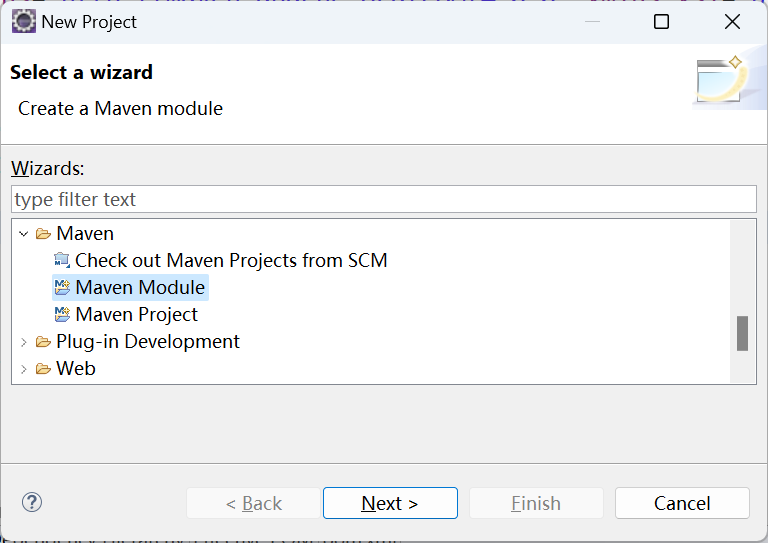Click the wizard list scrollbar thumb
The image size is (768, 543).
[743, 333]
